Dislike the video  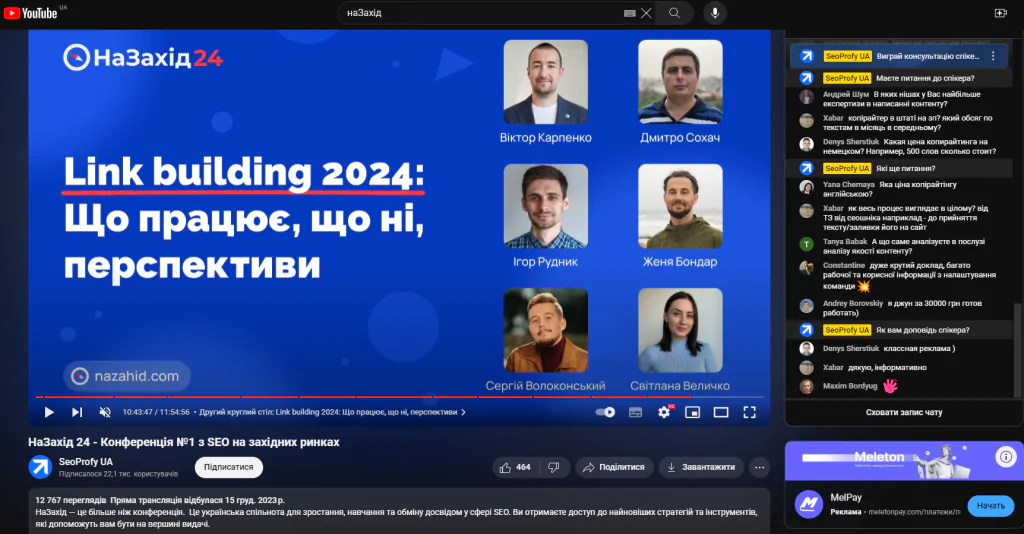(553, 467)
